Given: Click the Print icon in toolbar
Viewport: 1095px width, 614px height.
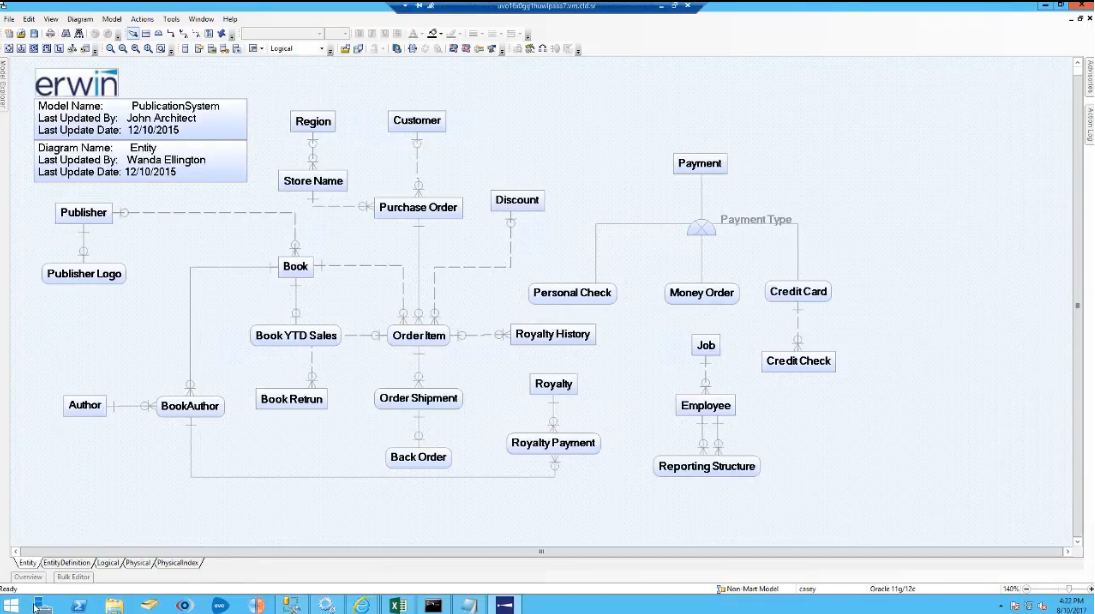Looking at the screenshot, I should (50, 34).
